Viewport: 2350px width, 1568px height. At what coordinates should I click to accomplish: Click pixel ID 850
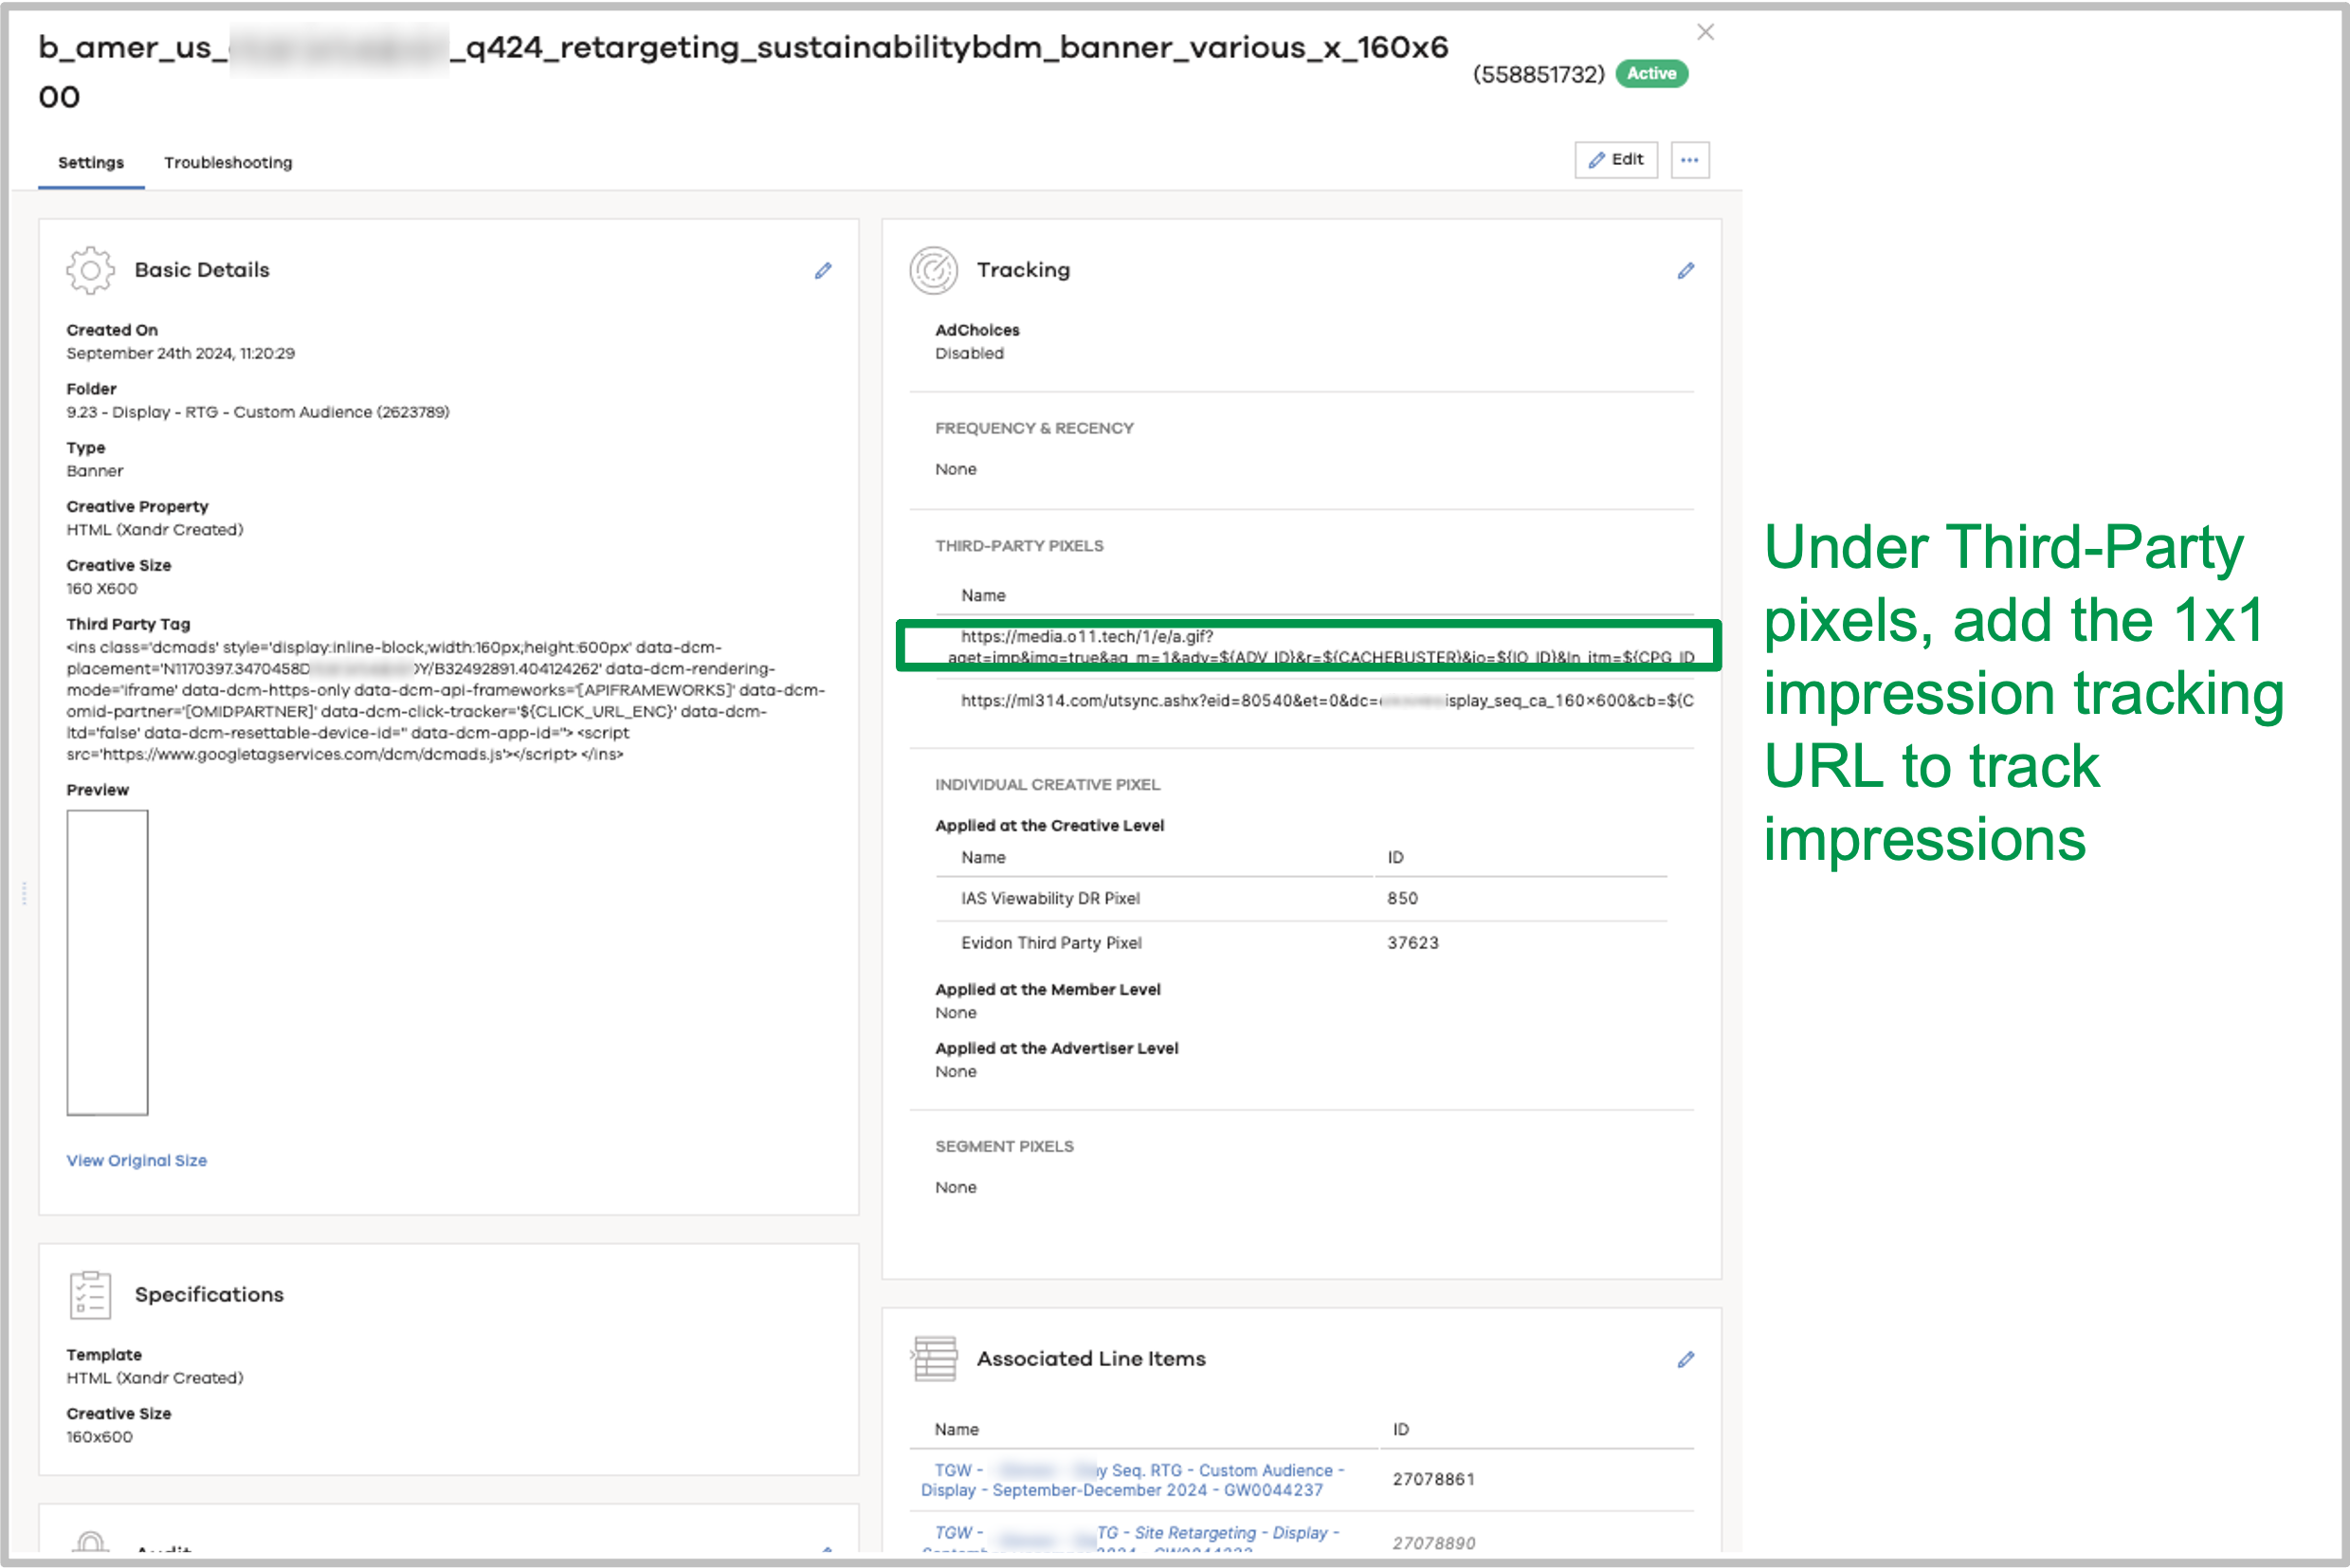[x=1402, y=898]
